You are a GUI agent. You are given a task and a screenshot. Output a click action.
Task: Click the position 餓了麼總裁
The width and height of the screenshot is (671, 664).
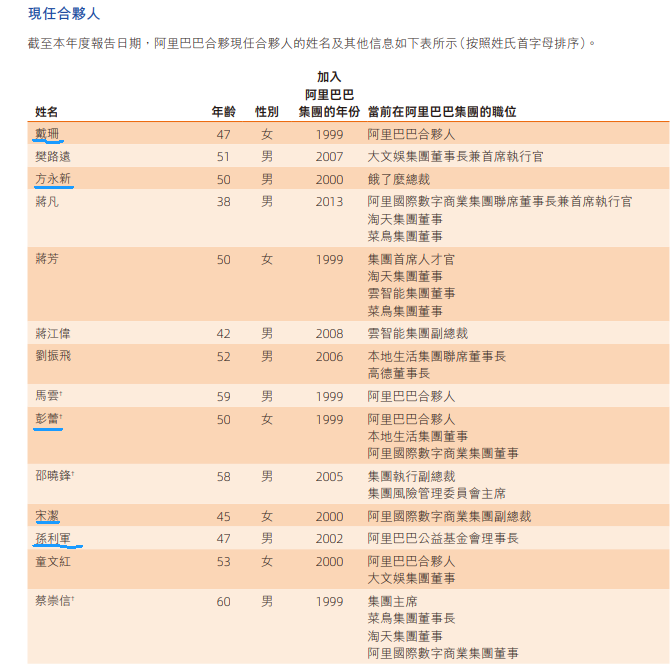point(399,179)
